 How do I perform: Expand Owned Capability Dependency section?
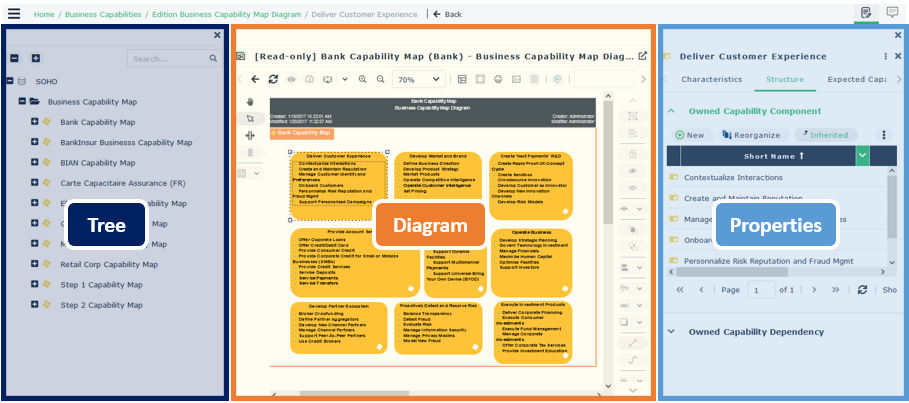(670, 332)
